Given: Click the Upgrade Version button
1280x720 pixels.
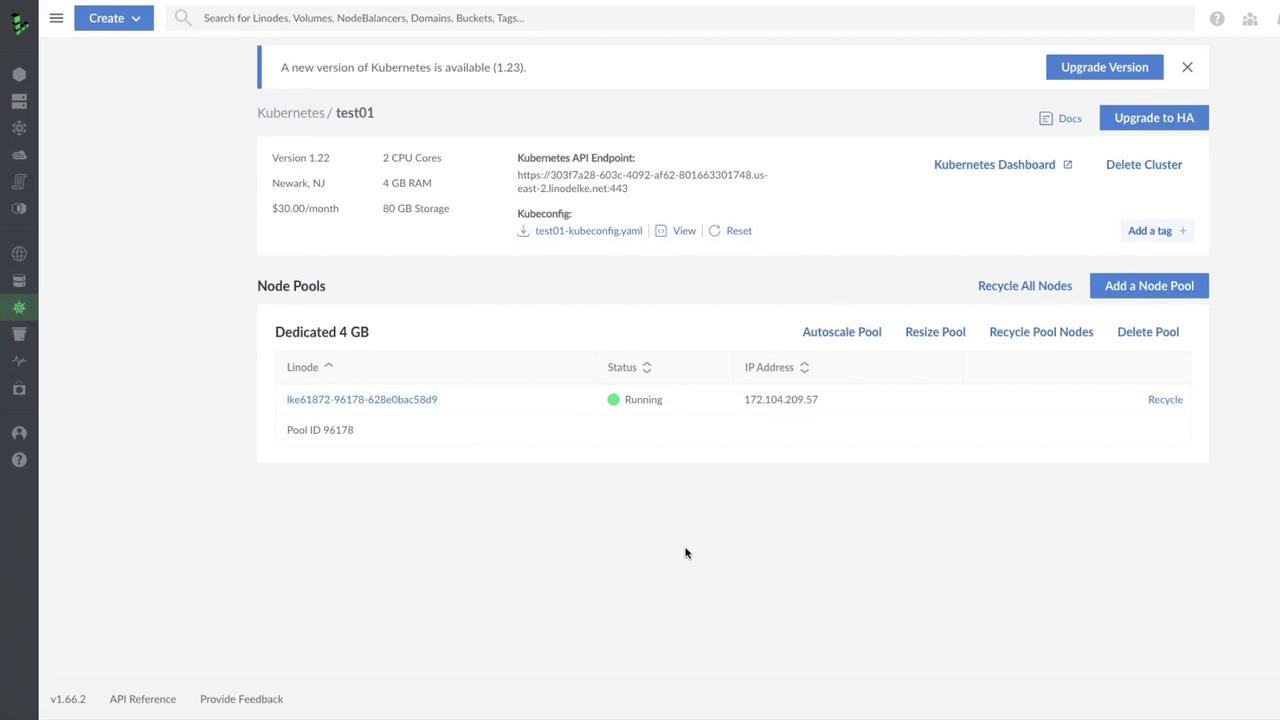Looking at the screenshot, I should pyautogui.click(x=1104, y=67).
